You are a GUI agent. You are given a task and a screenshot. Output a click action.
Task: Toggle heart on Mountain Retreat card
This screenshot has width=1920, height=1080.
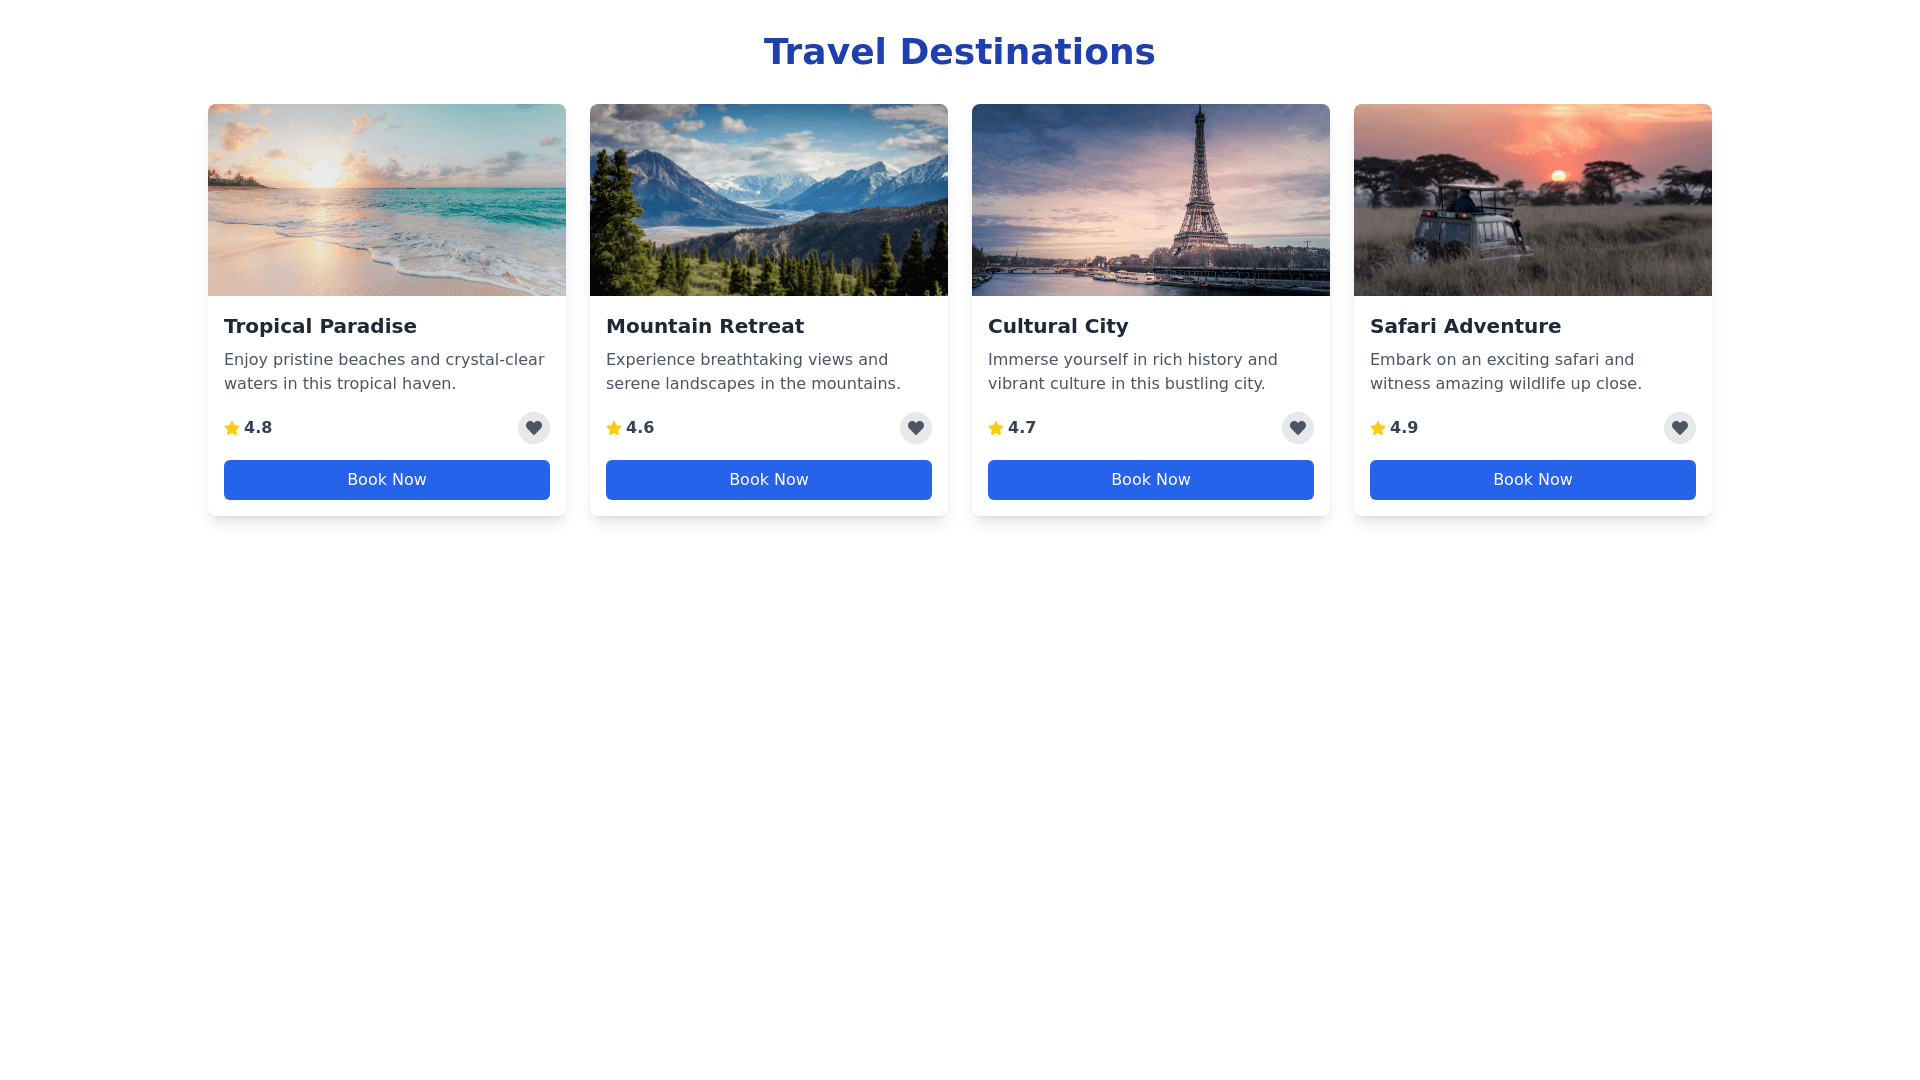point(916,428)
